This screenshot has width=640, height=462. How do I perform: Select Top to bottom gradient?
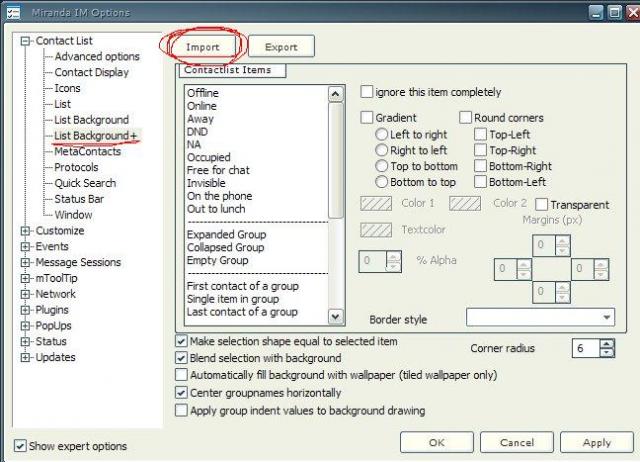(381, 166)
